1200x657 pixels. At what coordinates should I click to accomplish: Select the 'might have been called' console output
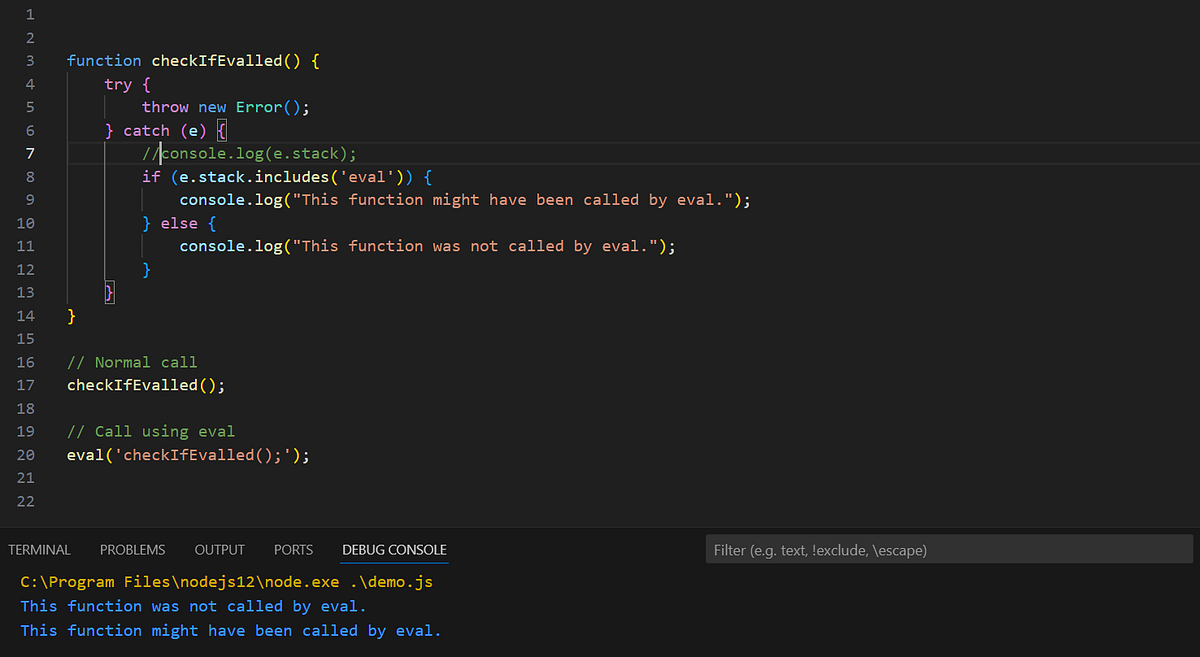pyautogui.click(x=228, y=630)
